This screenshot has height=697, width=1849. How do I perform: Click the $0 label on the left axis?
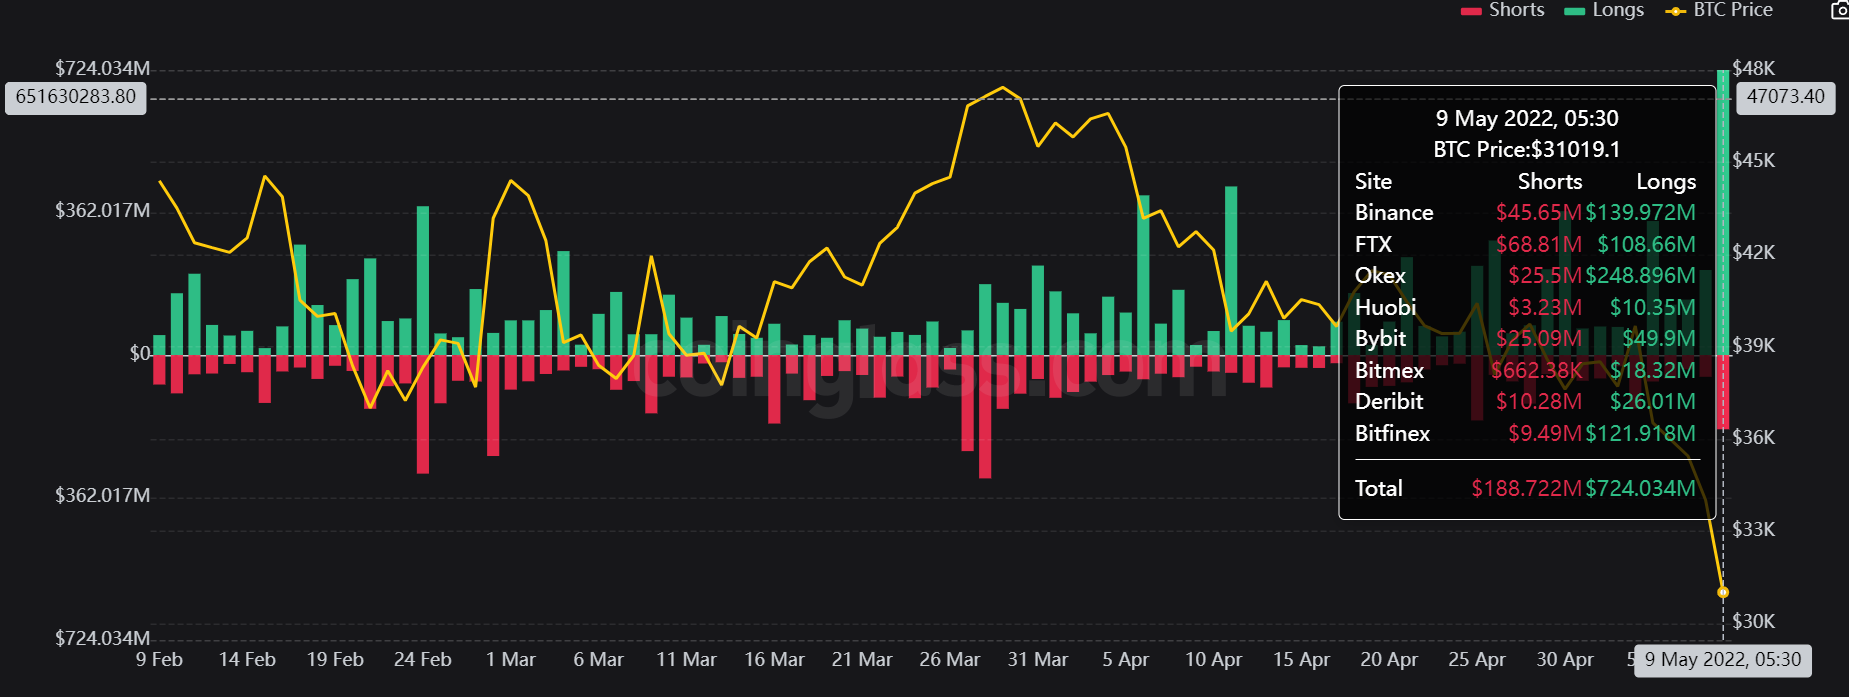tap(140, 353)
